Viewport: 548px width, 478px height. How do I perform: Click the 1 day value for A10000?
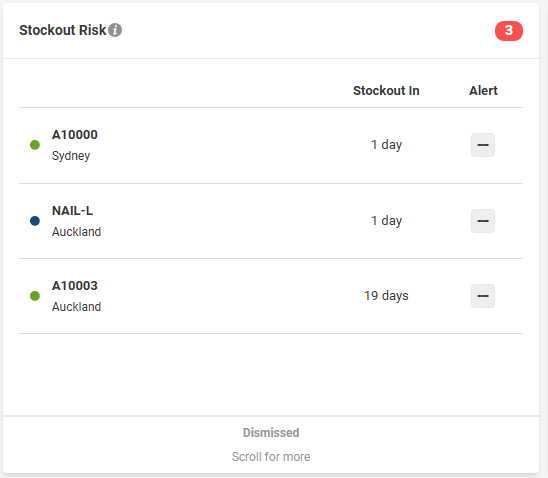386,144
